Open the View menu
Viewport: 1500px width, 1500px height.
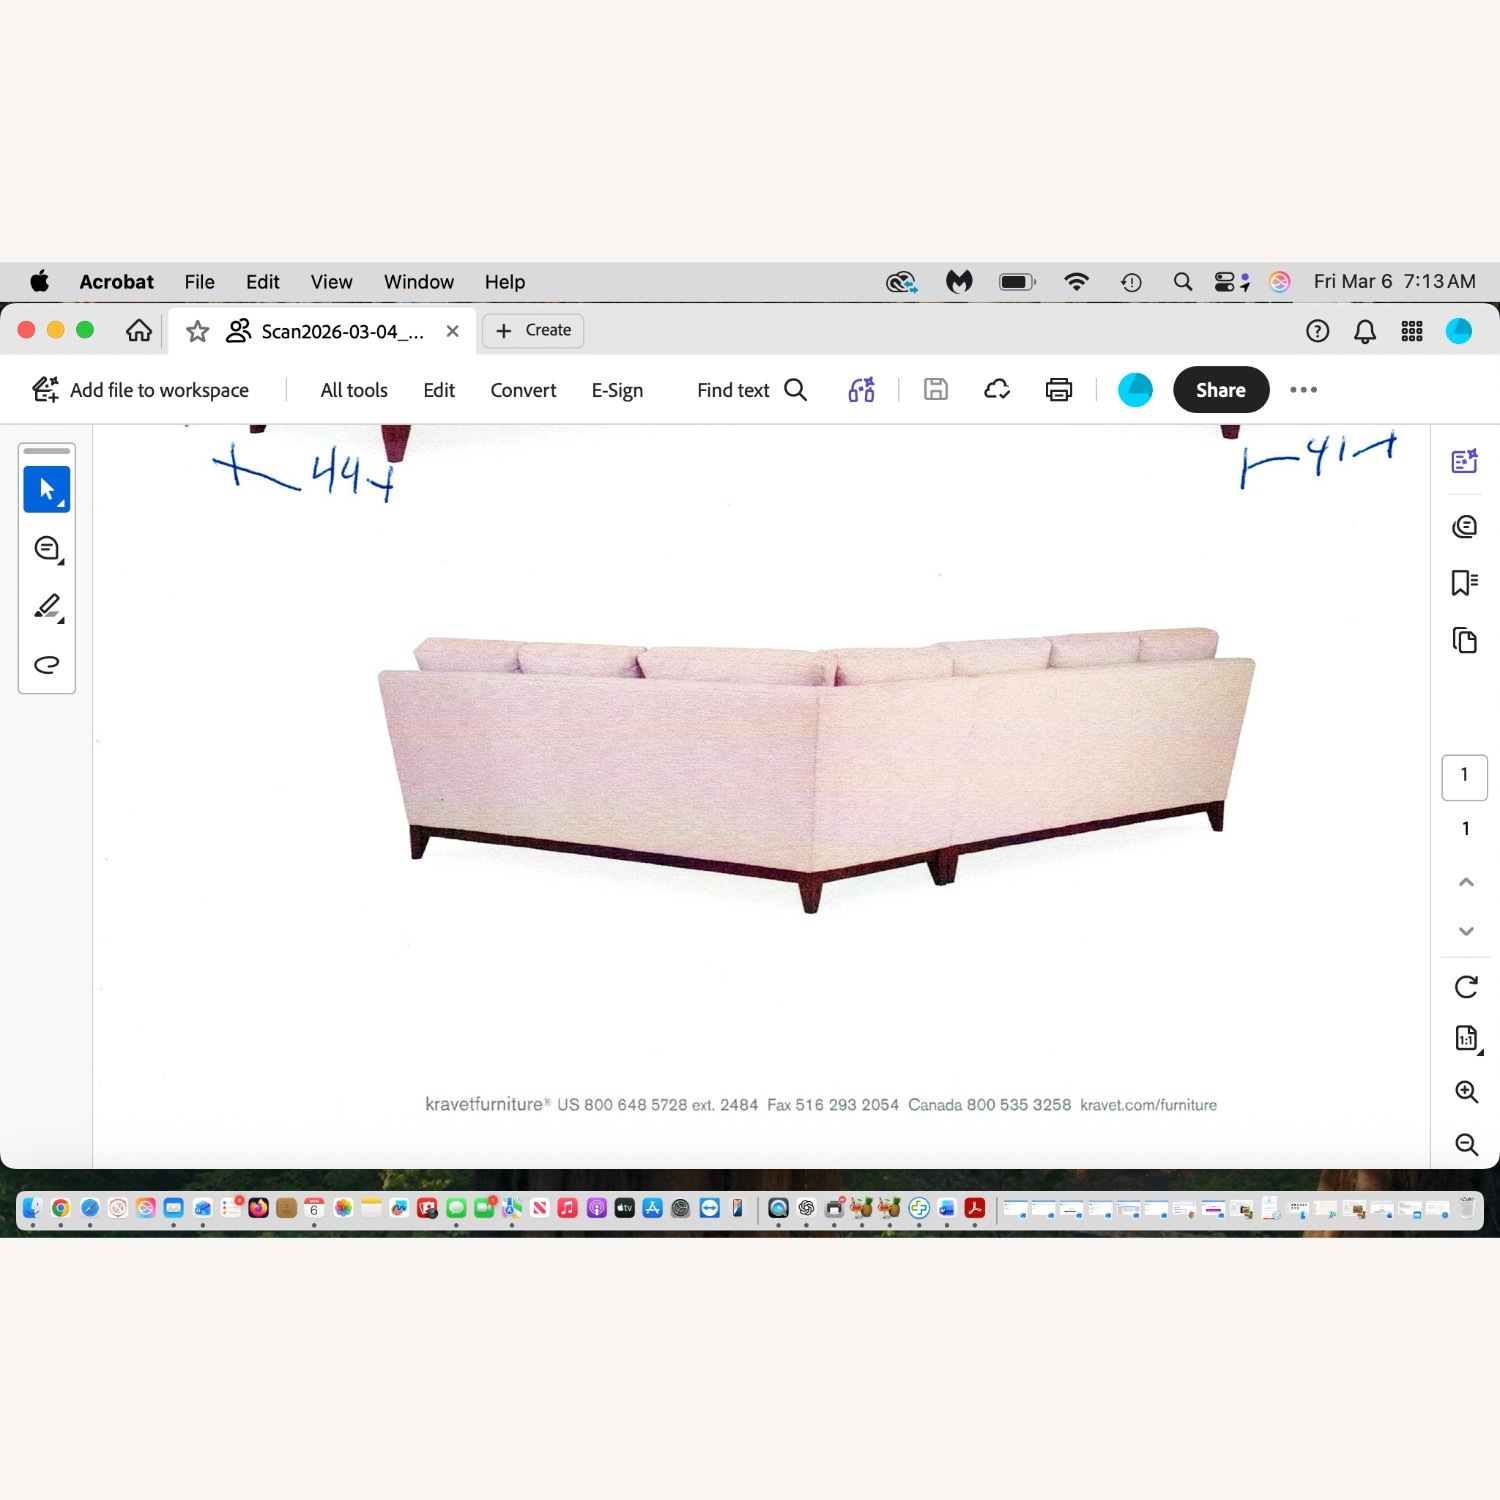point(331,282)
